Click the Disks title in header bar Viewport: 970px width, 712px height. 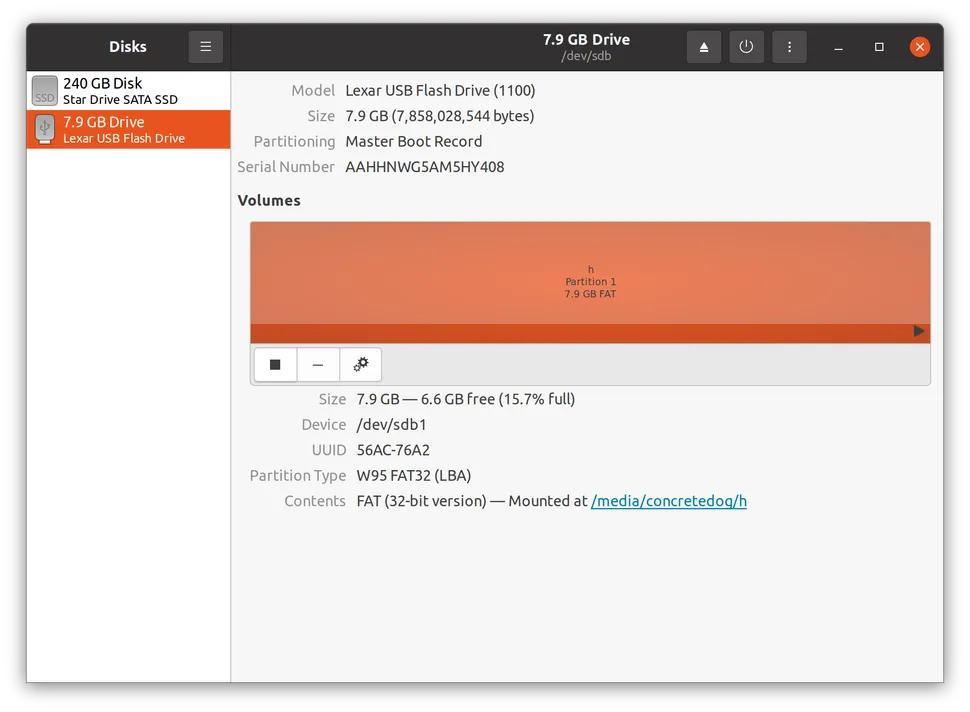[127, 46]
